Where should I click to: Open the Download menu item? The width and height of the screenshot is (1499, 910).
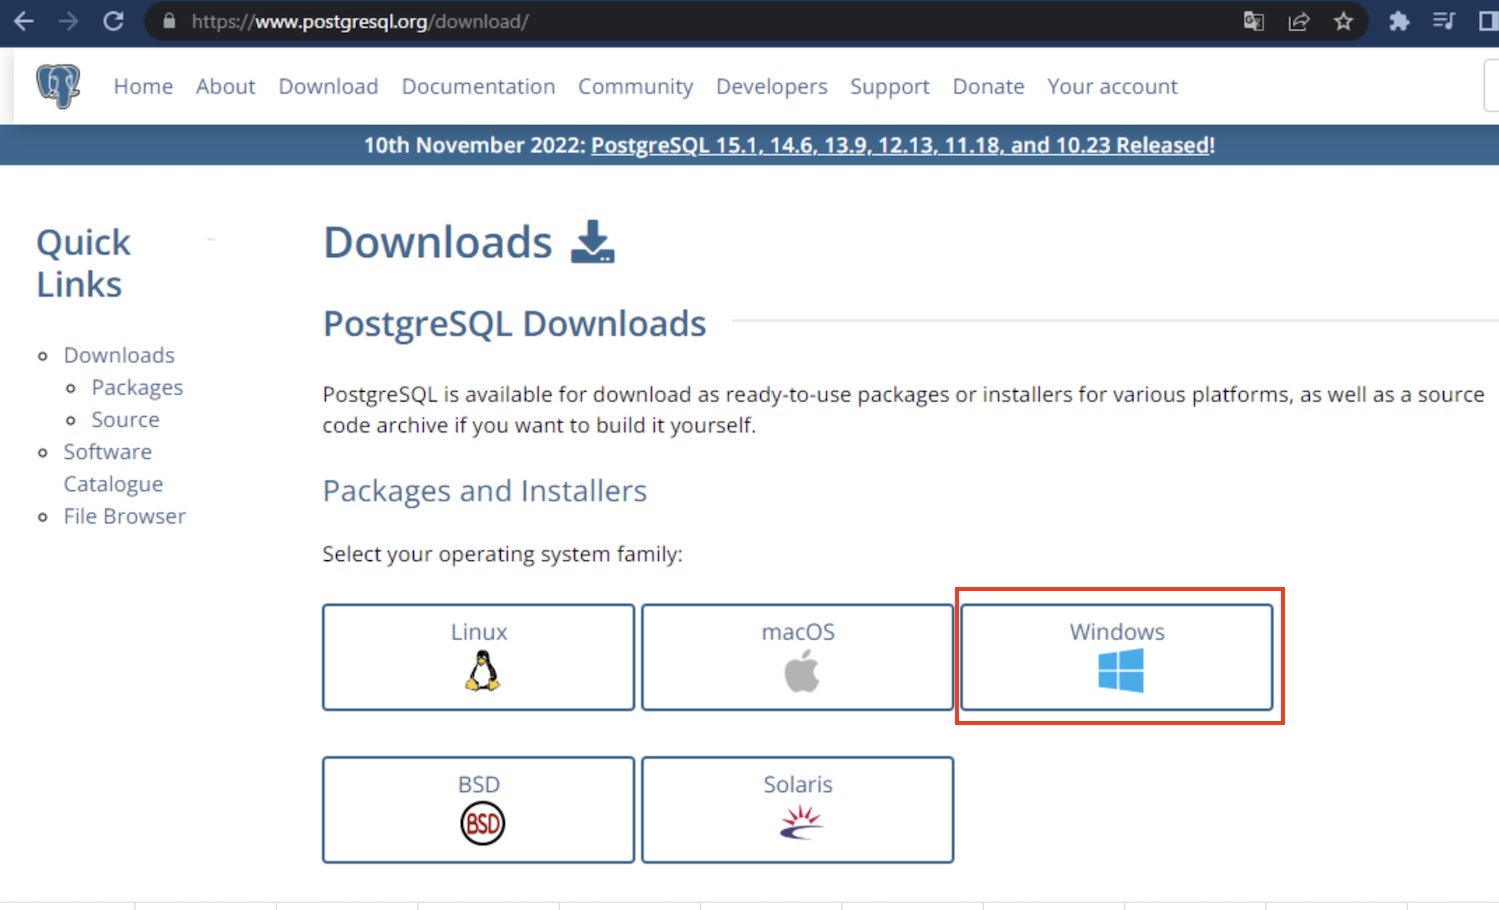[x=328, y=86]
